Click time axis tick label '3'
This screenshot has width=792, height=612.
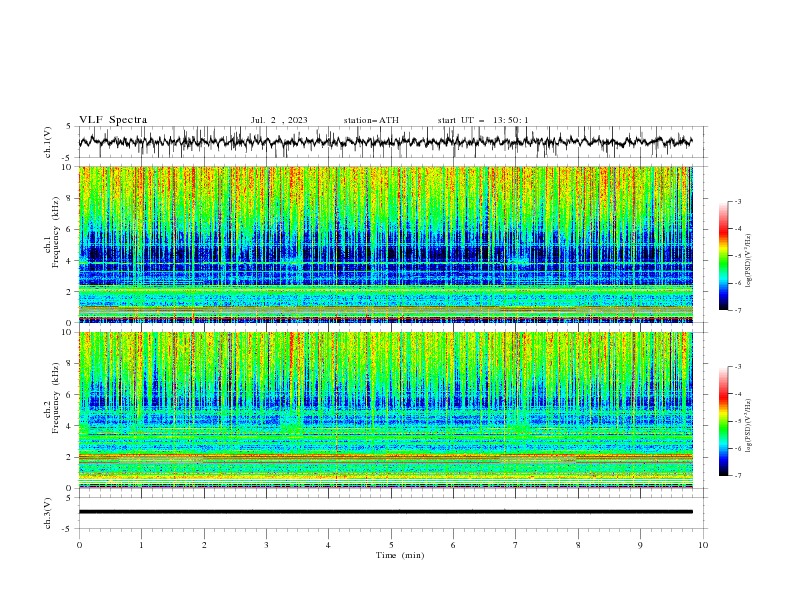pyautogui.click(x=266, y=545)
